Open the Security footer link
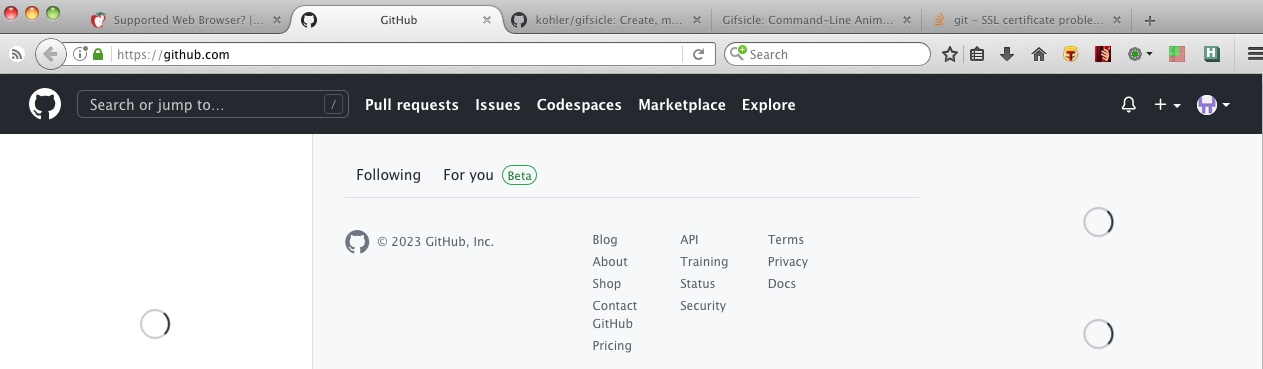1263x369 pixels. 703,306
